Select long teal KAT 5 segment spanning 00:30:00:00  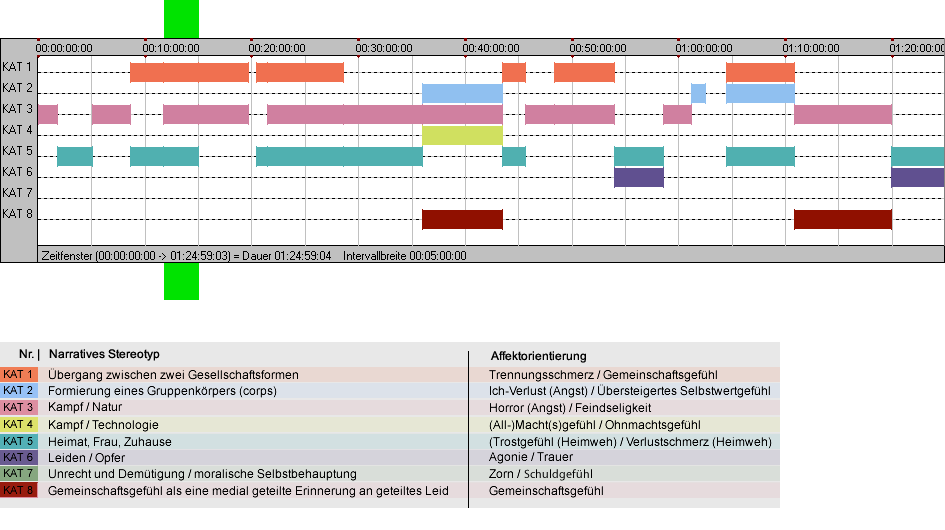tap(339, 157)
